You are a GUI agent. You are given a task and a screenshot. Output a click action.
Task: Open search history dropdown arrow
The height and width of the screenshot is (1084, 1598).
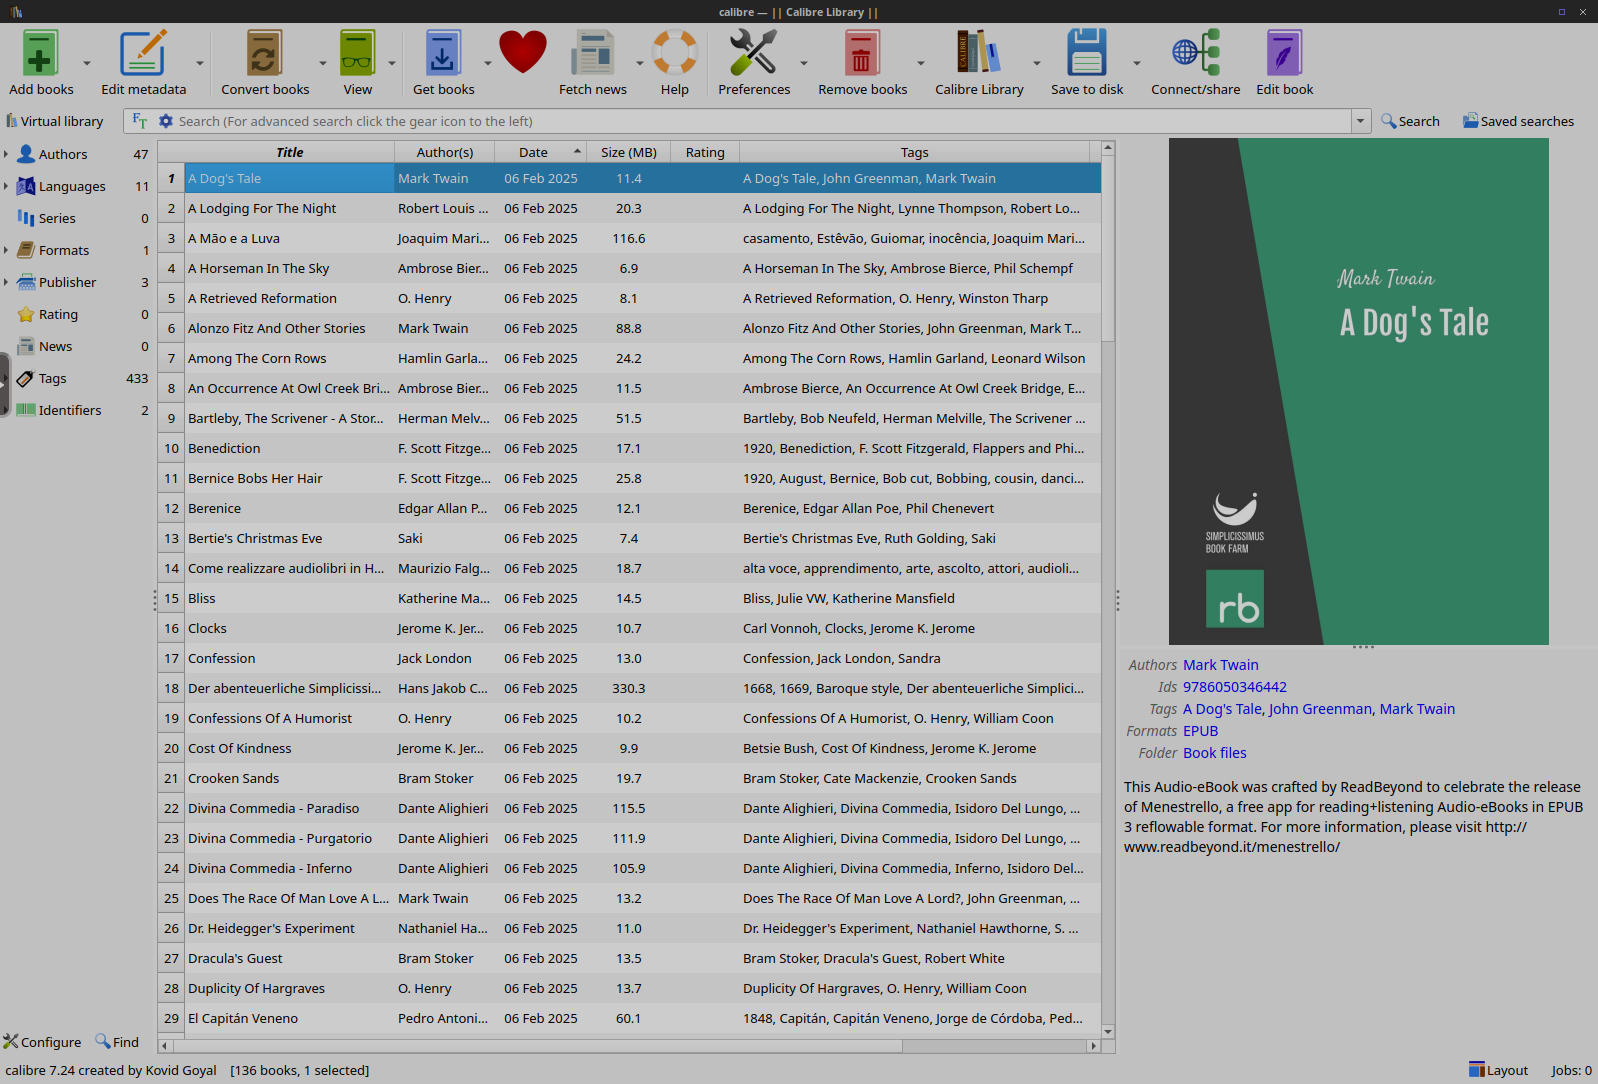coord(1360,121)
